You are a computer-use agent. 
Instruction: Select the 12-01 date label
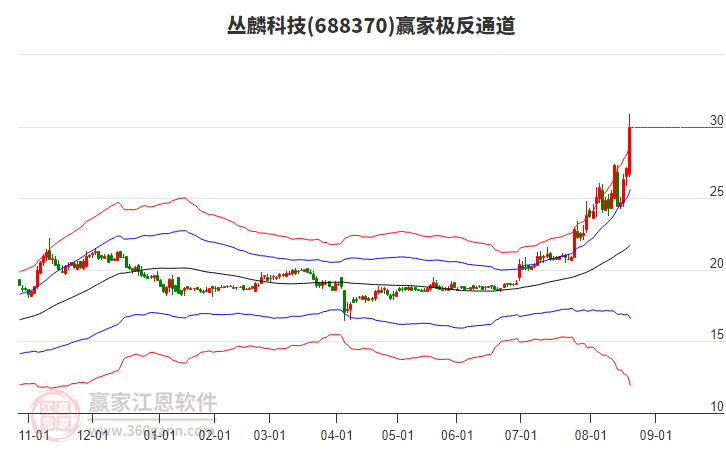[93, 436]
